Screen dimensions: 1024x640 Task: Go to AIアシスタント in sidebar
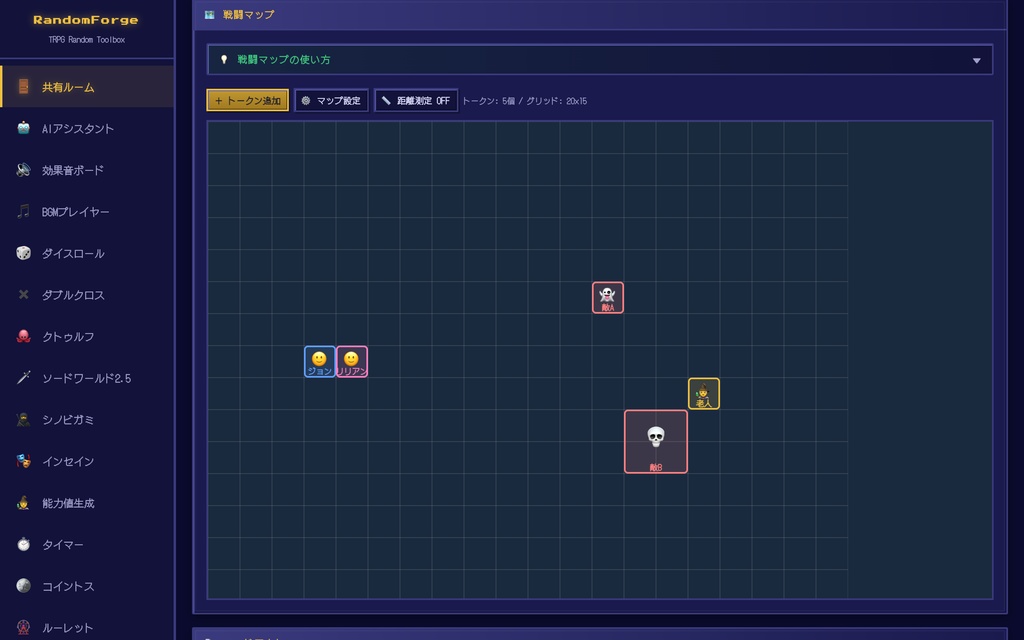(x=87, y=128)
